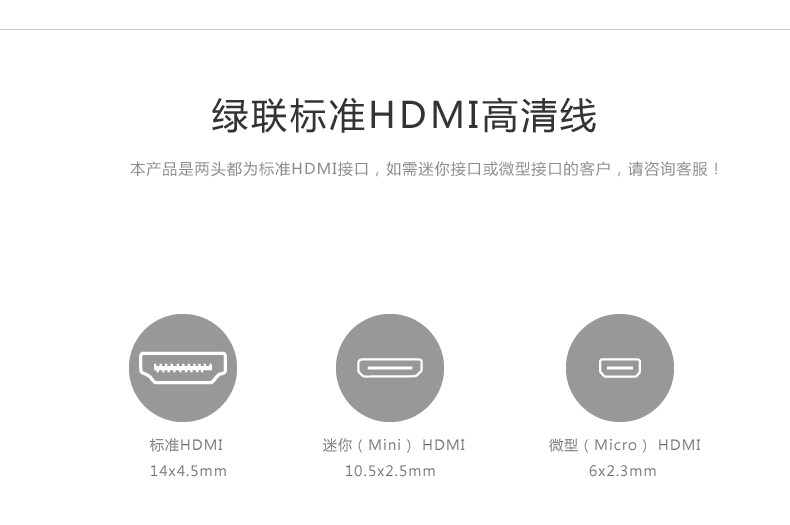Click 请咨询客服！ in the subtitle
The width and height of the screenshot is (790, 525).
[674, 169]
